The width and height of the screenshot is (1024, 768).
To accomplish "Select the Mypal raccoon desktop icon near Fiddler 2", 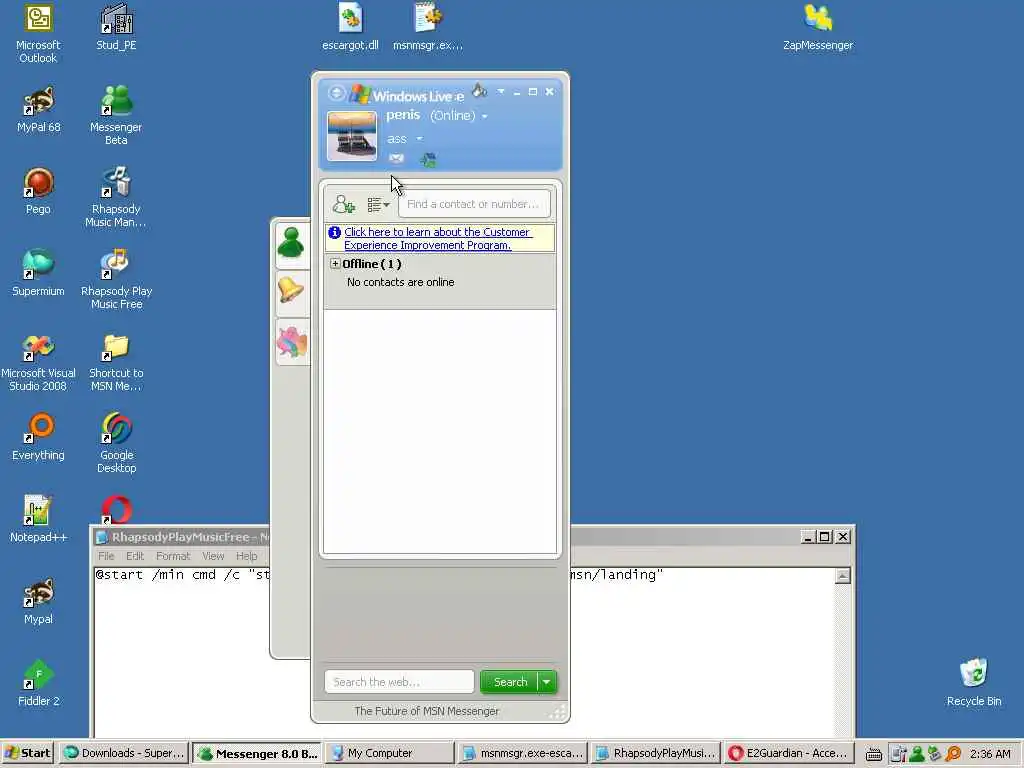I will pos(39,601).
